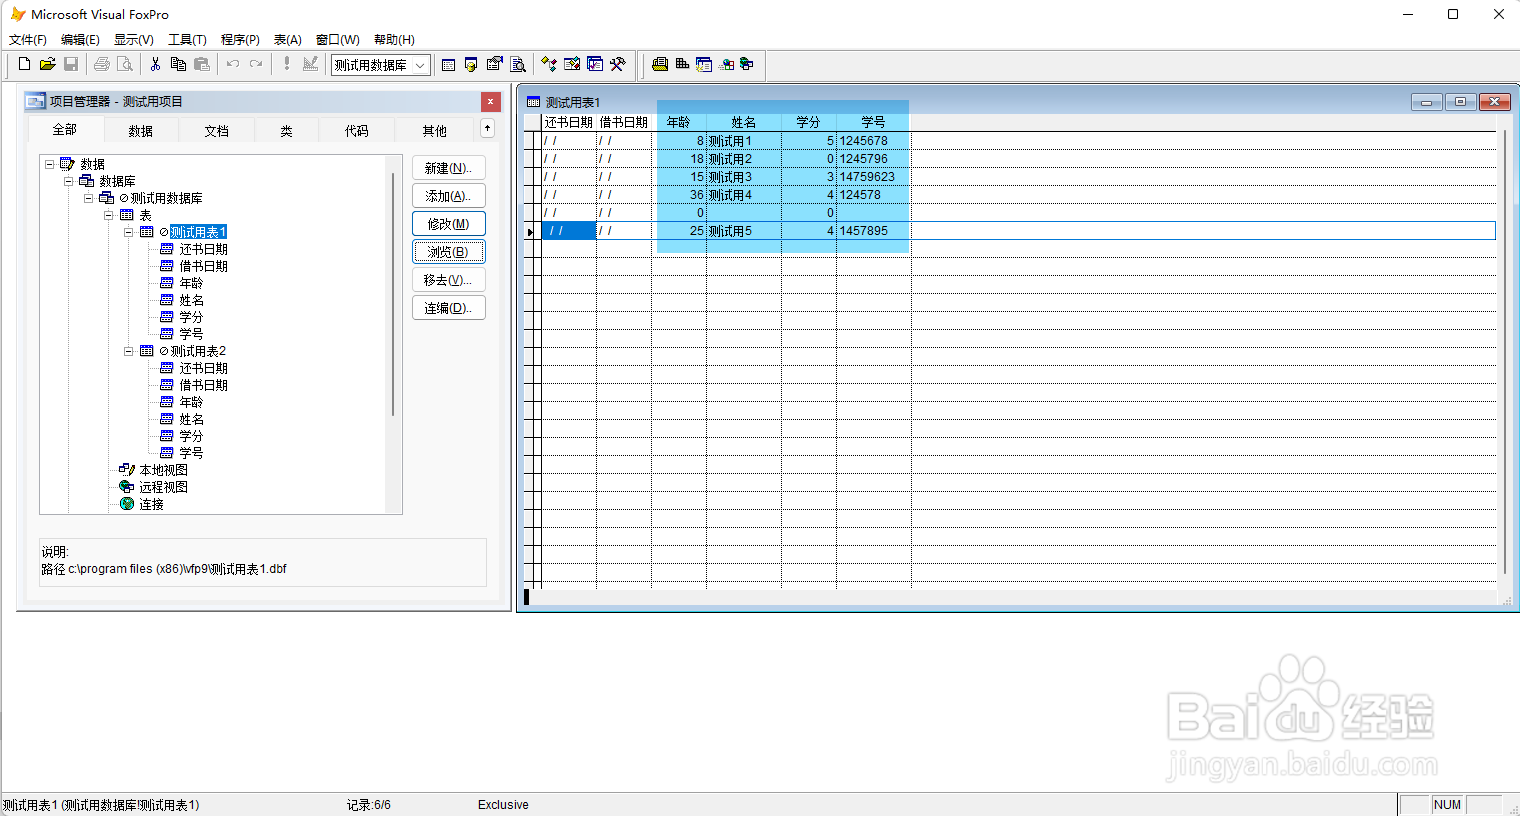
Task: Click the 还书日期 cell in the current record row
Action: pyautogui.click(x=569, y=231)
